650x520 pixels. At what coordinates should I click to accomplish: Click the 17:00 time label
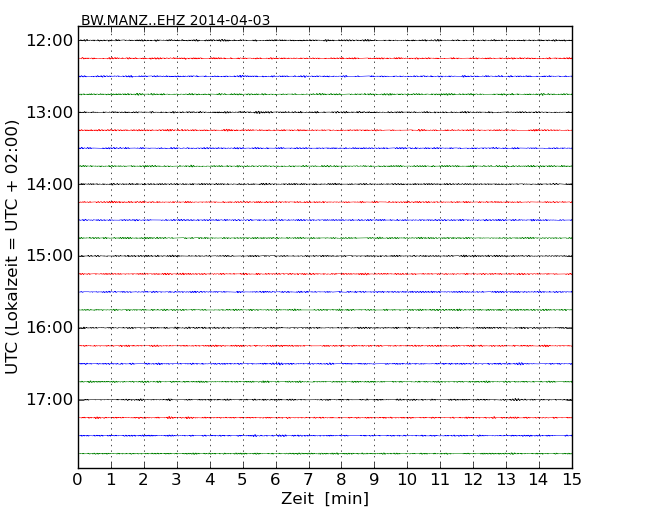(x=50, y=400)
